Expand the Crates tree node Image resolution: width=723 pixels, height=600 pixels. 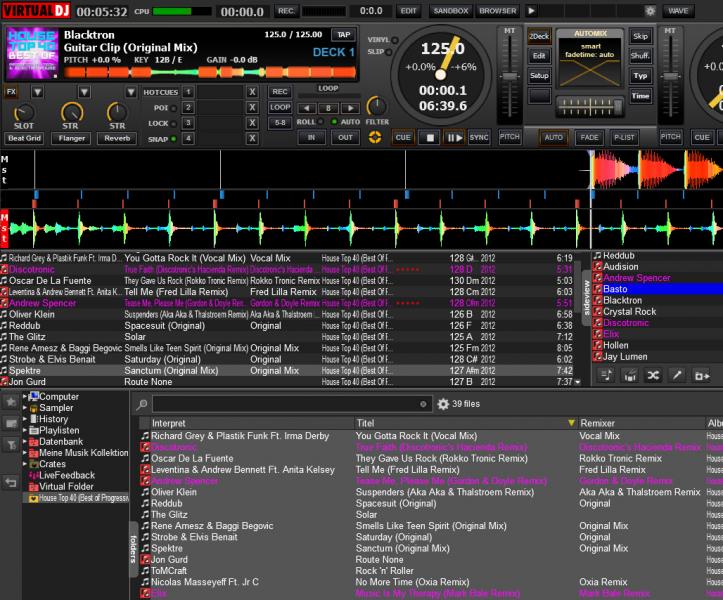24,464
